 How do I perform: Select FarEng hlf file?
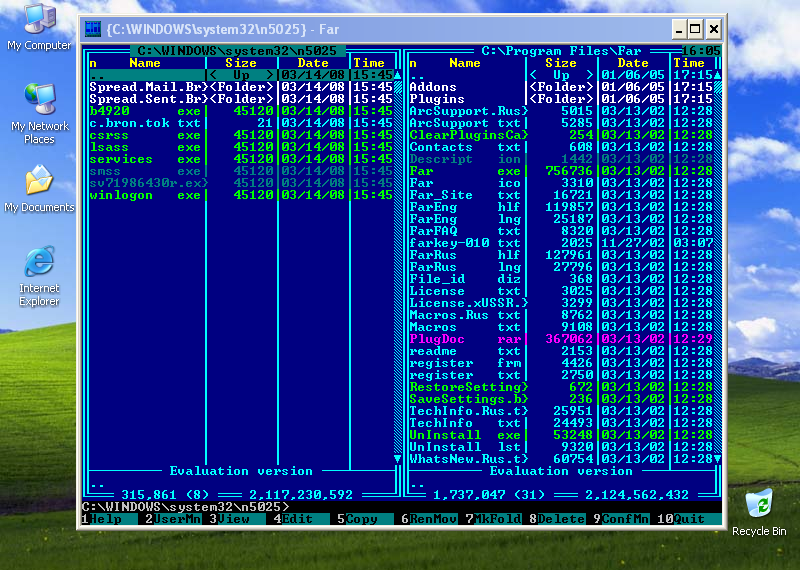561,207
